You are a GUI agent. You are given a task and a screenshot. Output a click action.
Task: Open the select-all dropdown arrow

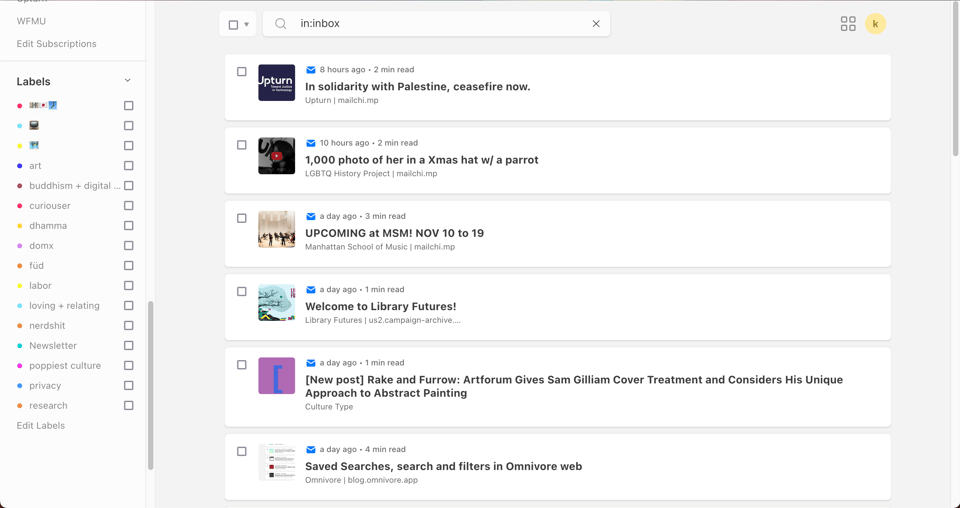tap(247, 24)
